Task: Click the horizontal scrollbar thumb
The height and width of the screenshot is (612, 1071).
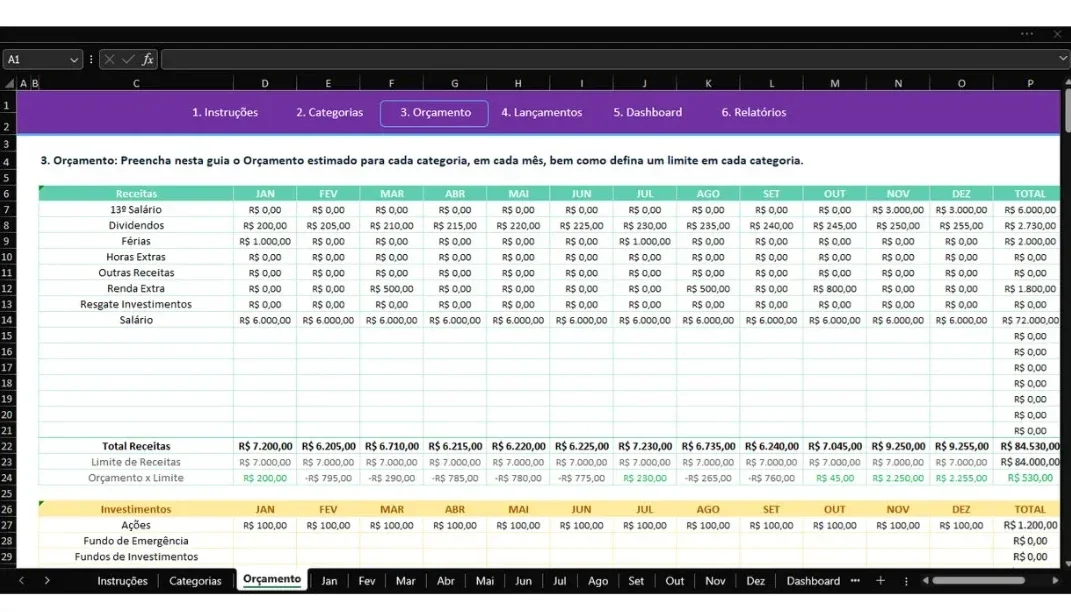Action: click(x=979, y=581)
